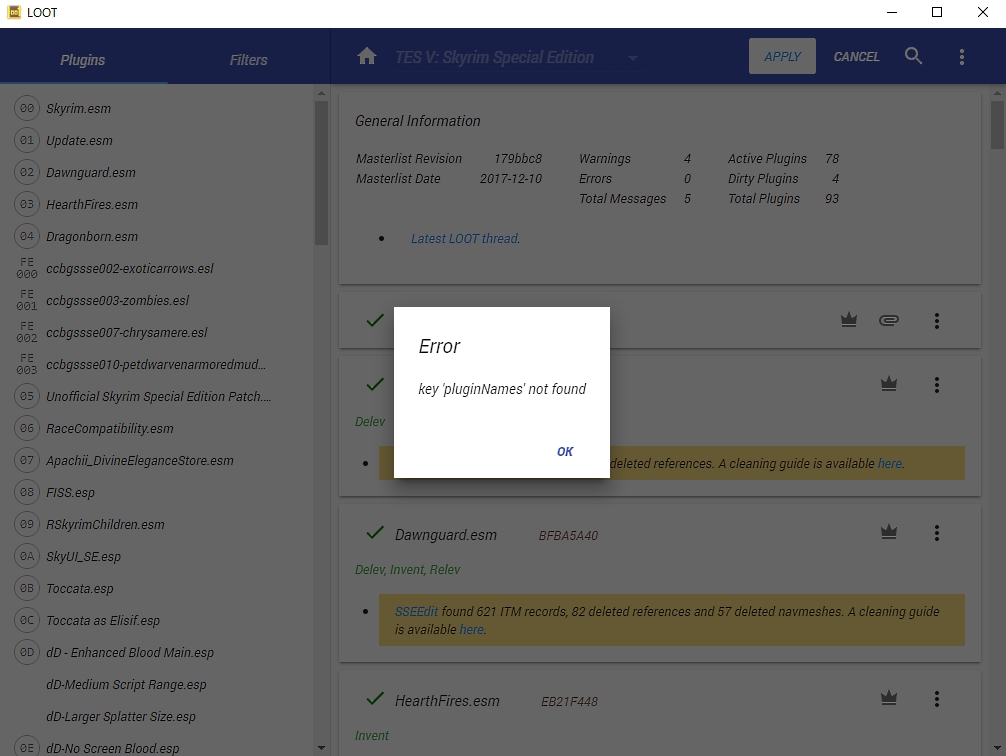Image resolution: width=1006 pixels, height=756 pixels.
Task: Open the Dawnguard.esm card three-dot menu
Action: pos(937,533)
